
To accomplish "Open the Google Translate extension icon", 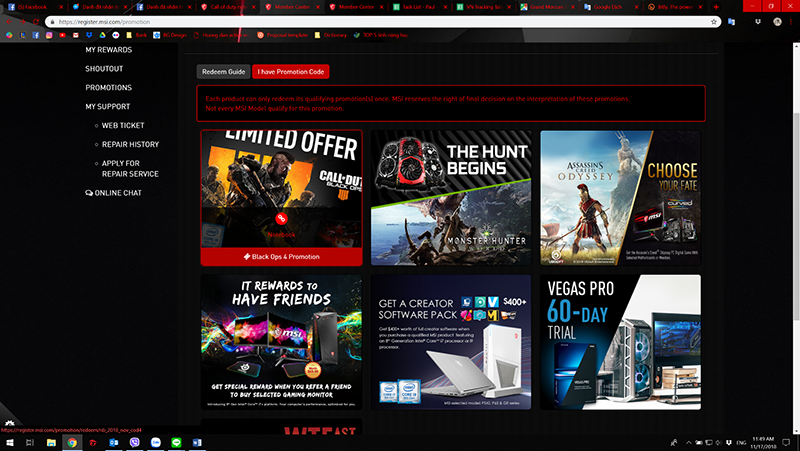I will click(731, 22).
